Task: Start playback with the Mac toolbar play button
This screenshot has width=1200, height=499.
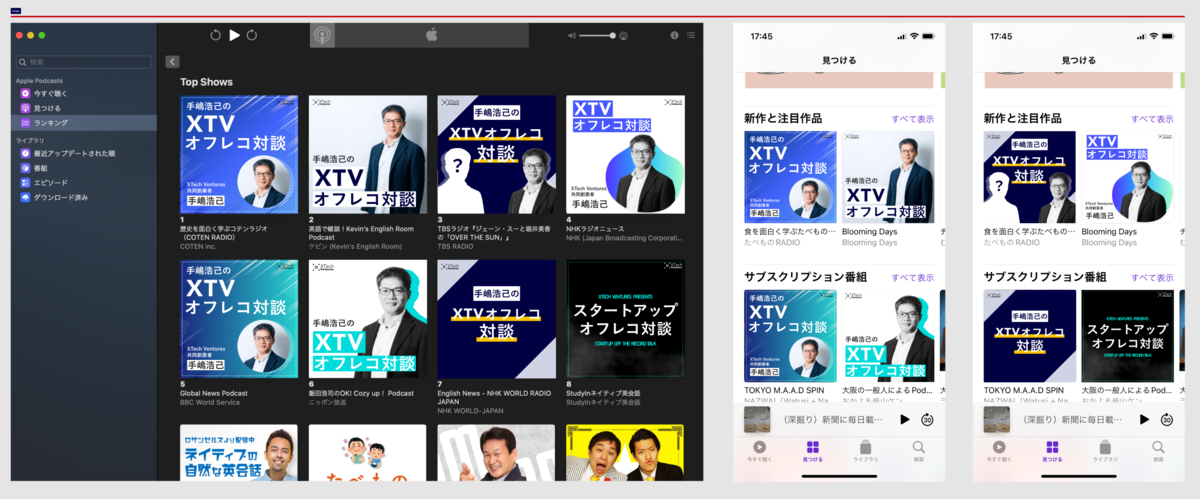Action: click(234, 35)
